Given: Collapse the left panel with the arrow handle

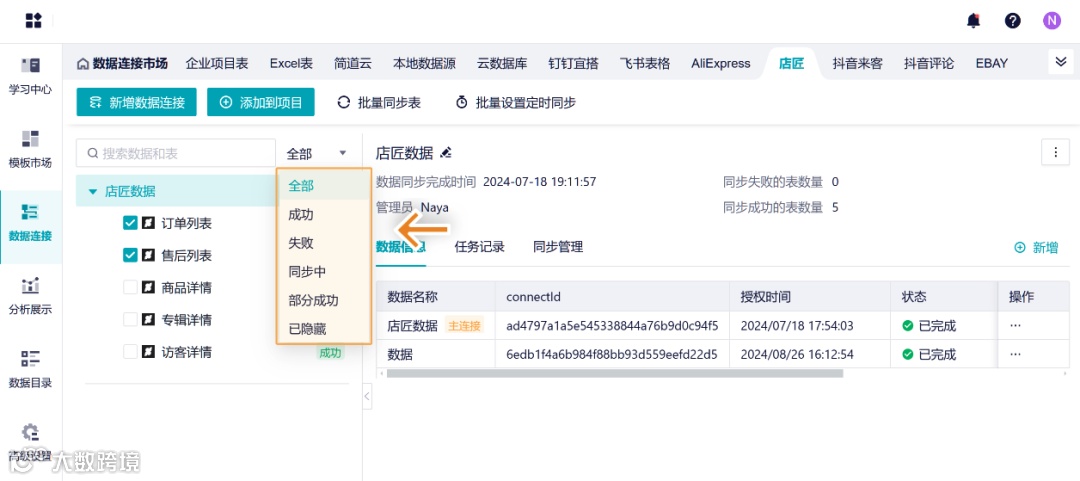Looking at the screenshot, I should pyautogui.click(x=366, y=396).
